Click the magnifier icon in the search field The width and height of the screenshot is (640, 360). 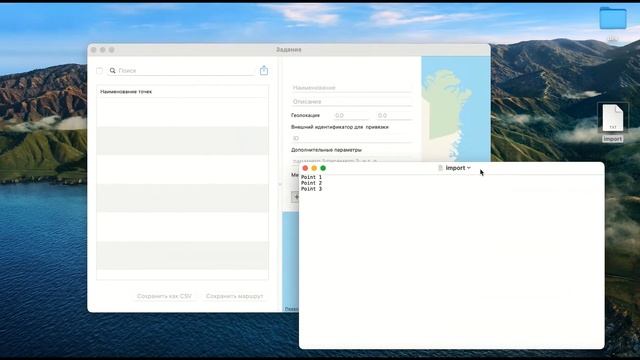click(x=113, y=71)
